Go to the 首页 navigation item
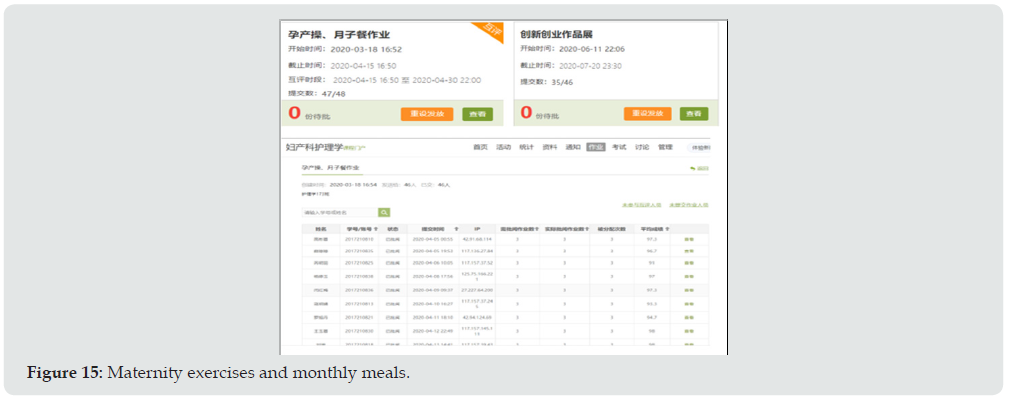 tap(480, 147)
